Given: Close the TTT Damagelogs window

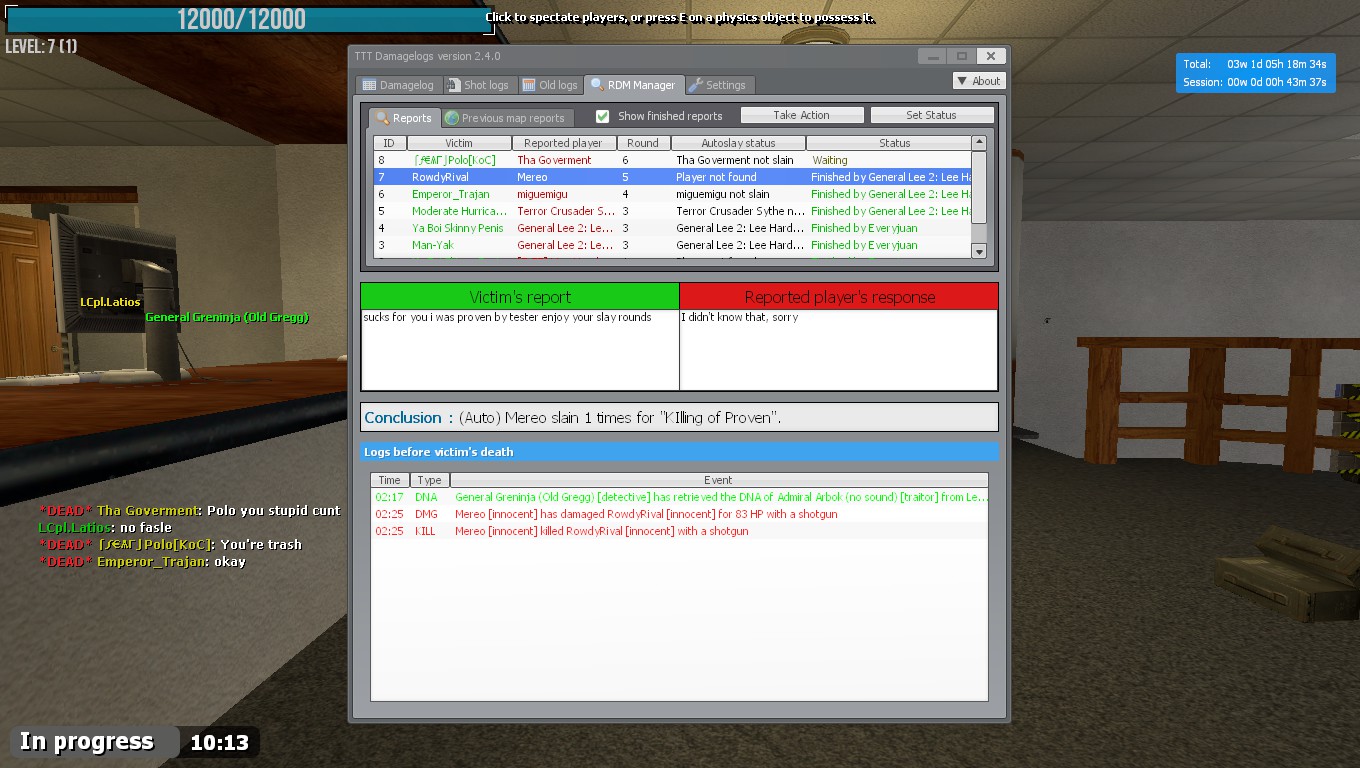Looking at the screenshot, I should (x=990, y=56).
